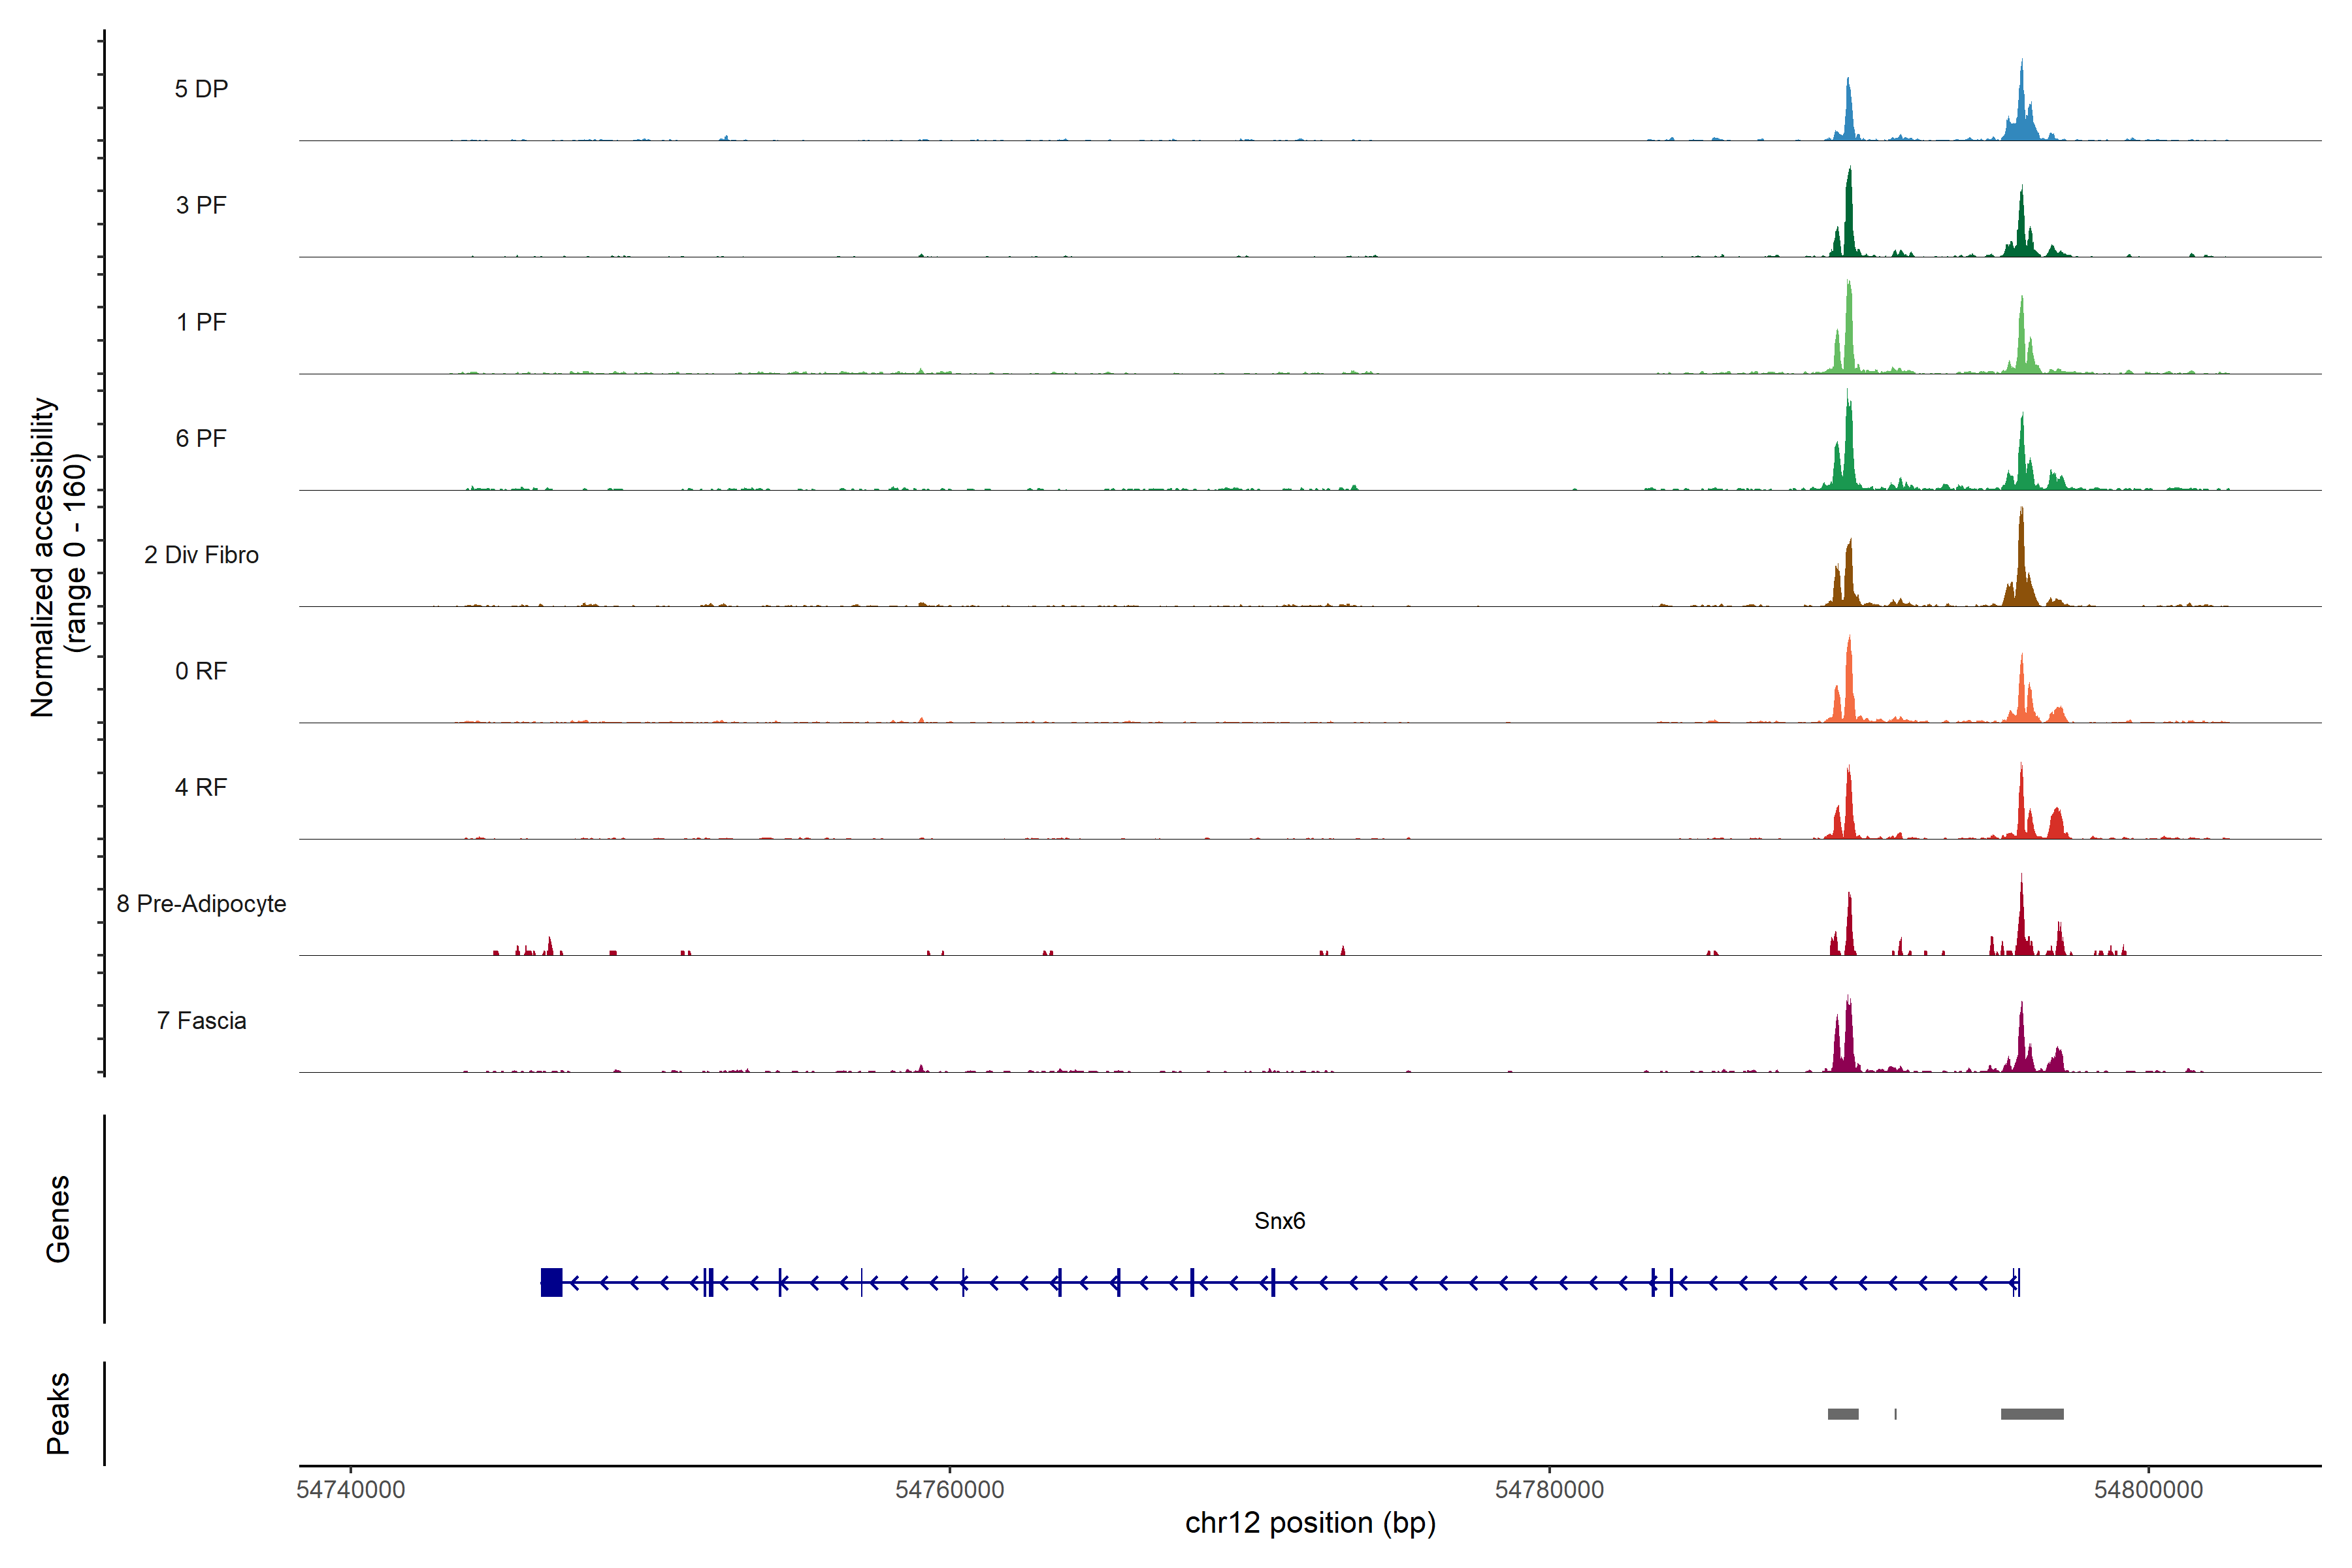Click the 1 PF track label

click(201, 322)
